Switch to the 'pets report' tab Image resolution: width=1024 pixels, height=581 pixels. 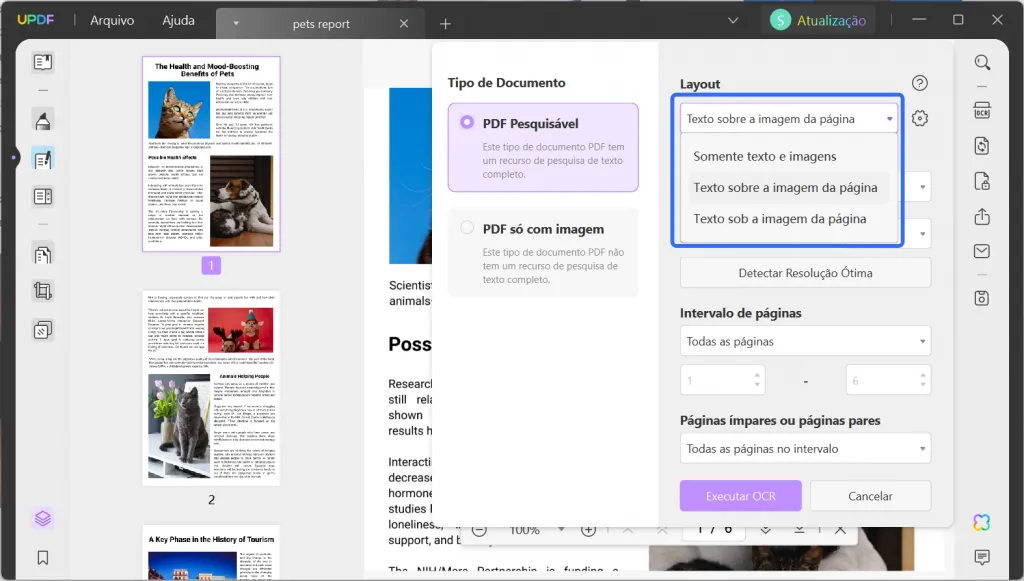(x=320, y=21)
